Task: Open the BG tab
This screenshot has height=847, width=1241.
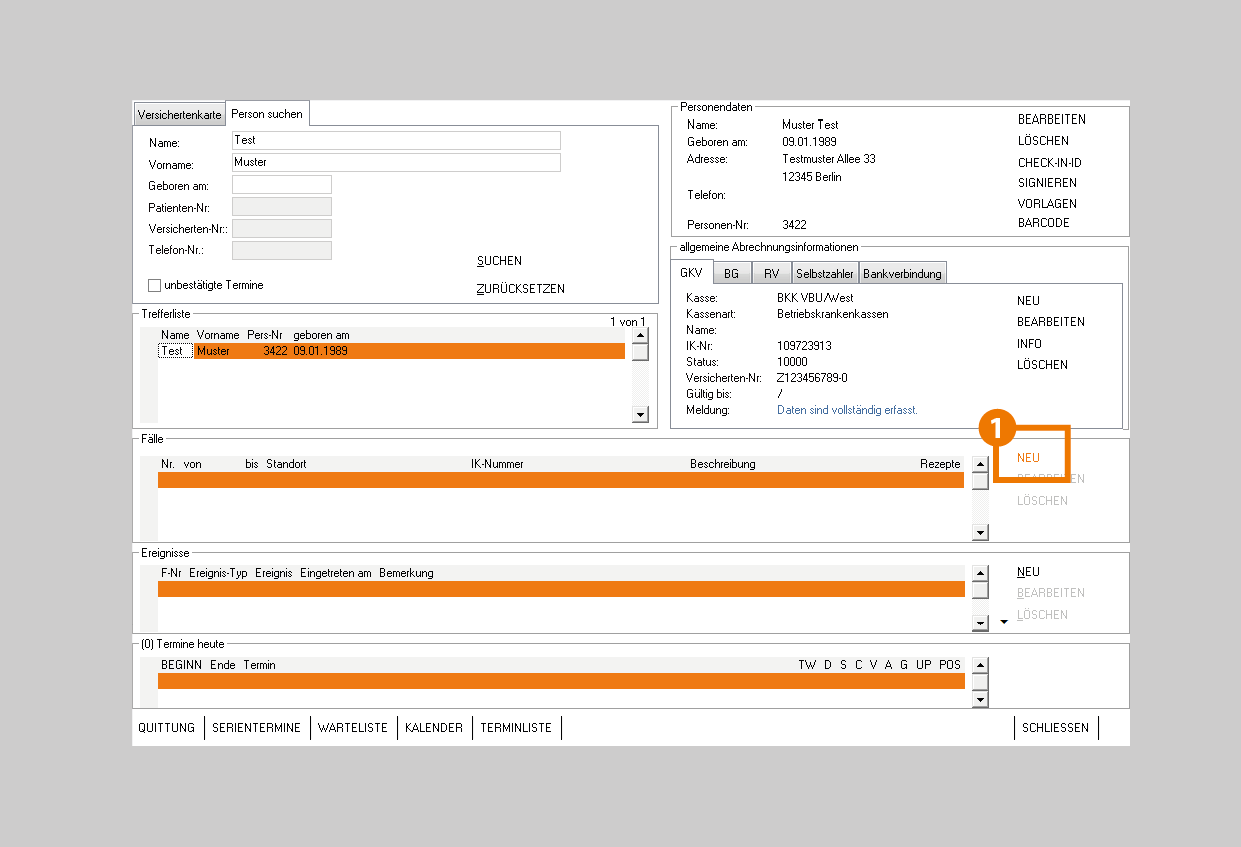Action: point(732,274)
